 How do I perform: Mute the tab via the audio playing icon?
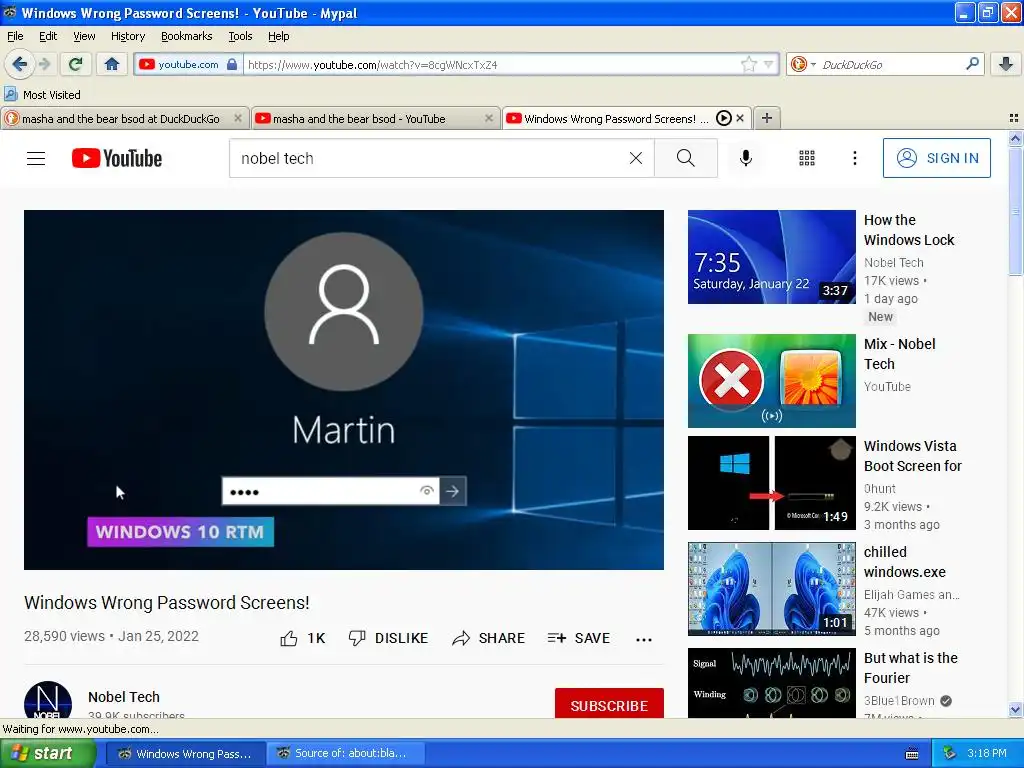coord(724,118)
